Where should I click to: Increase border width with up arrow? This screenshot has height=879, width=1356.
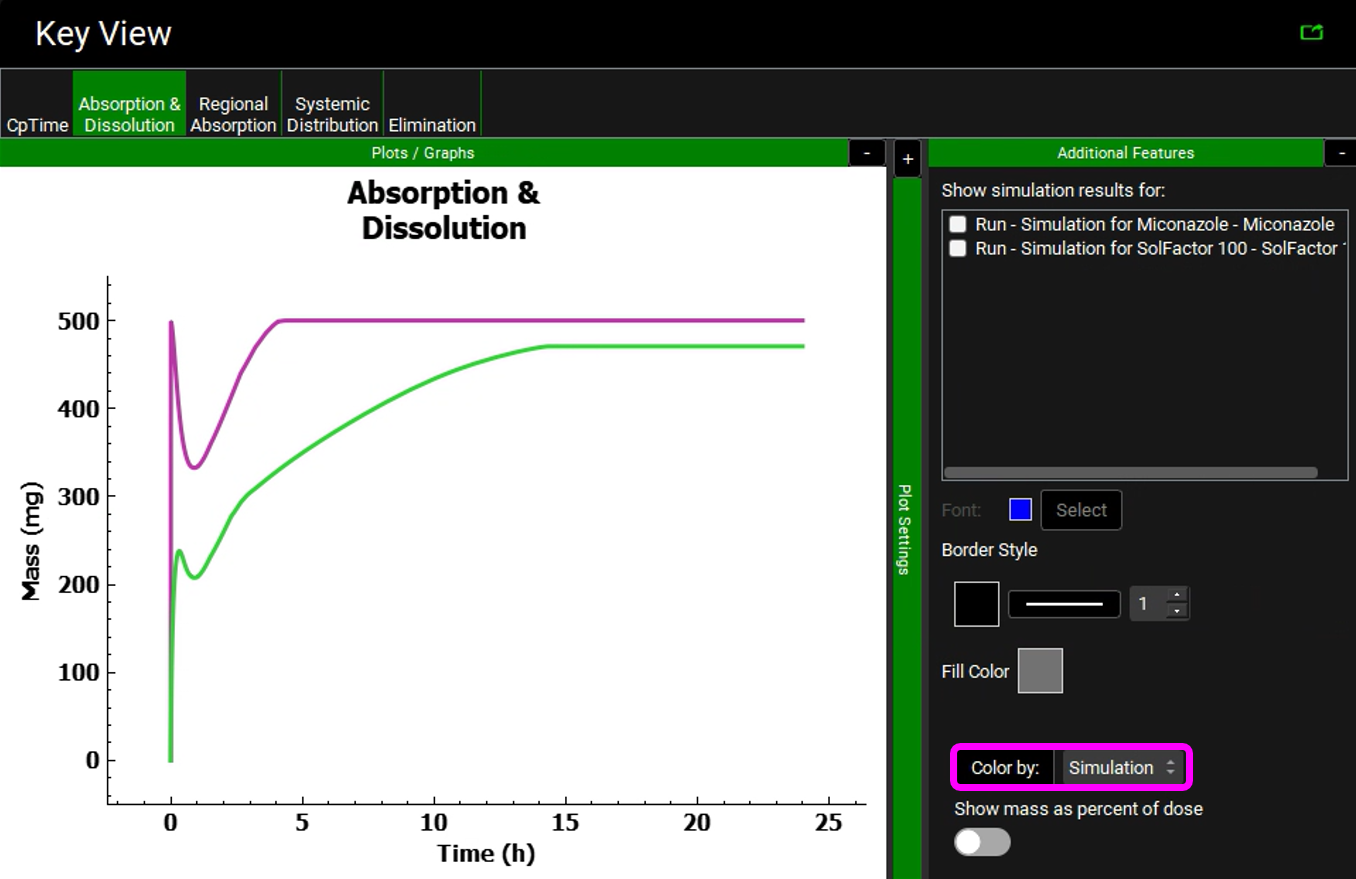click(1177, 596)
